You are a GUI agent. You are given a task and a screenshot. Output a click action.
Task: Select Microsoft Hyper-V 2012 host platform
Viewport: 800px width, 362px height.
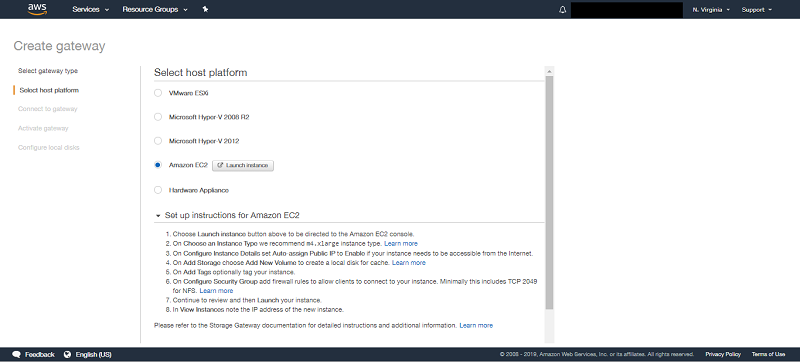158,141
